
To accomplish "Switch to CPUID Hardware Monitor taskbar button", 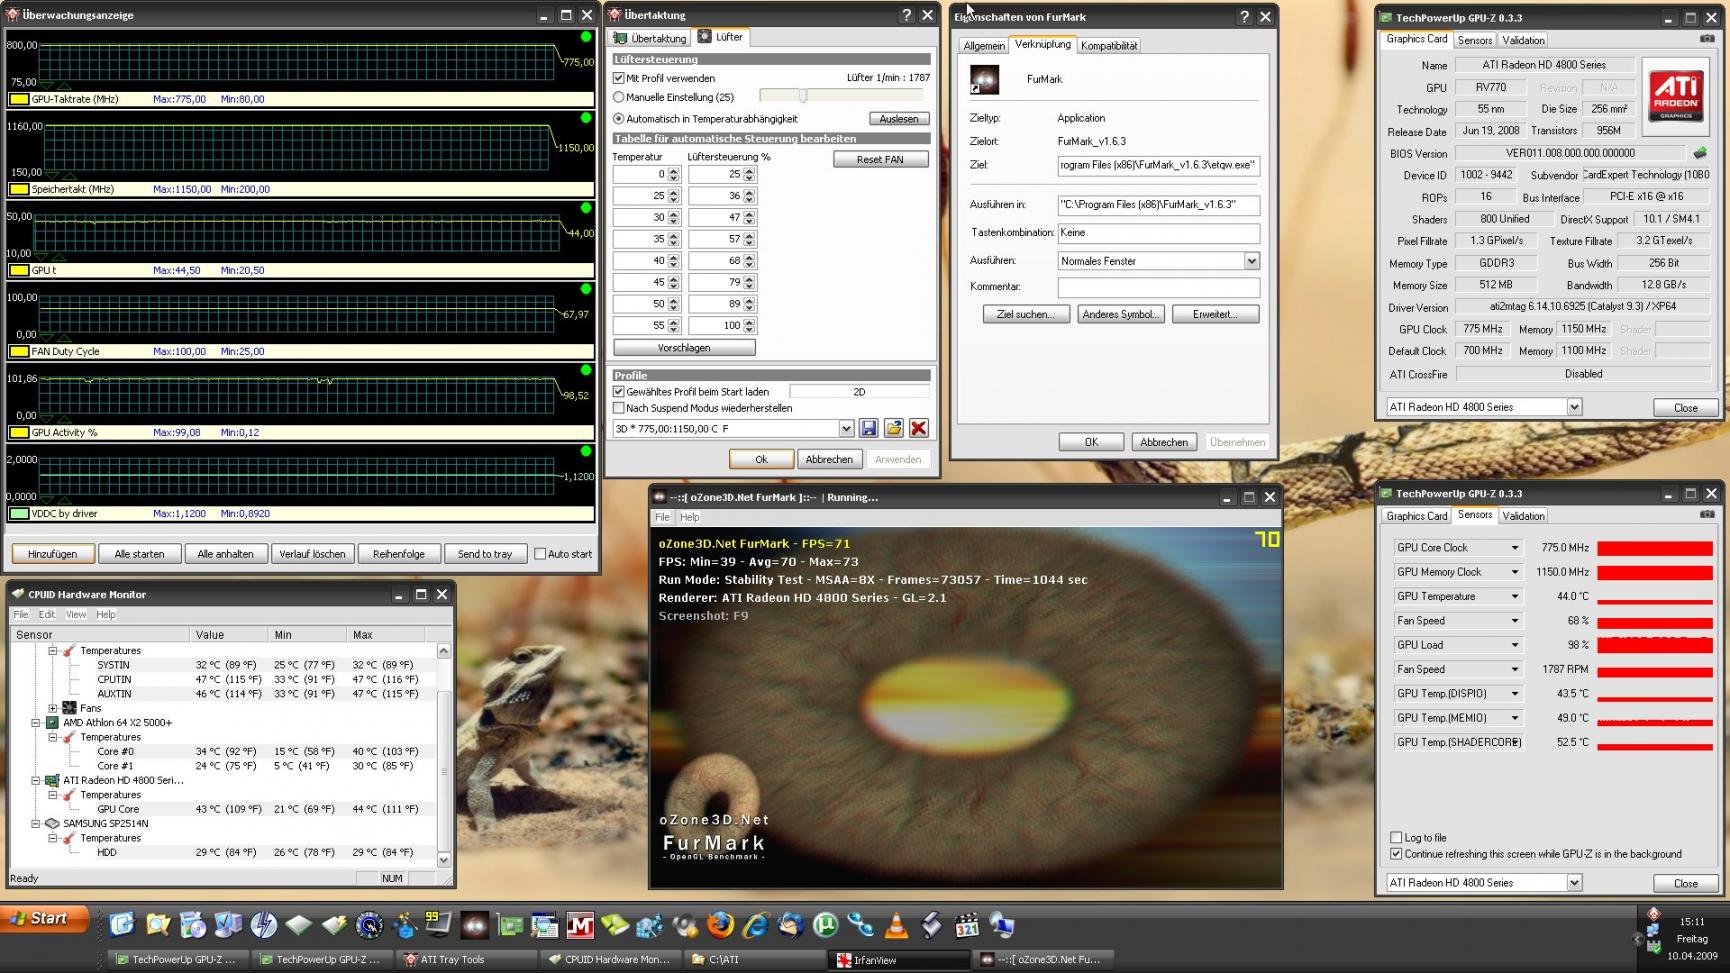I will tap(611, 960).
